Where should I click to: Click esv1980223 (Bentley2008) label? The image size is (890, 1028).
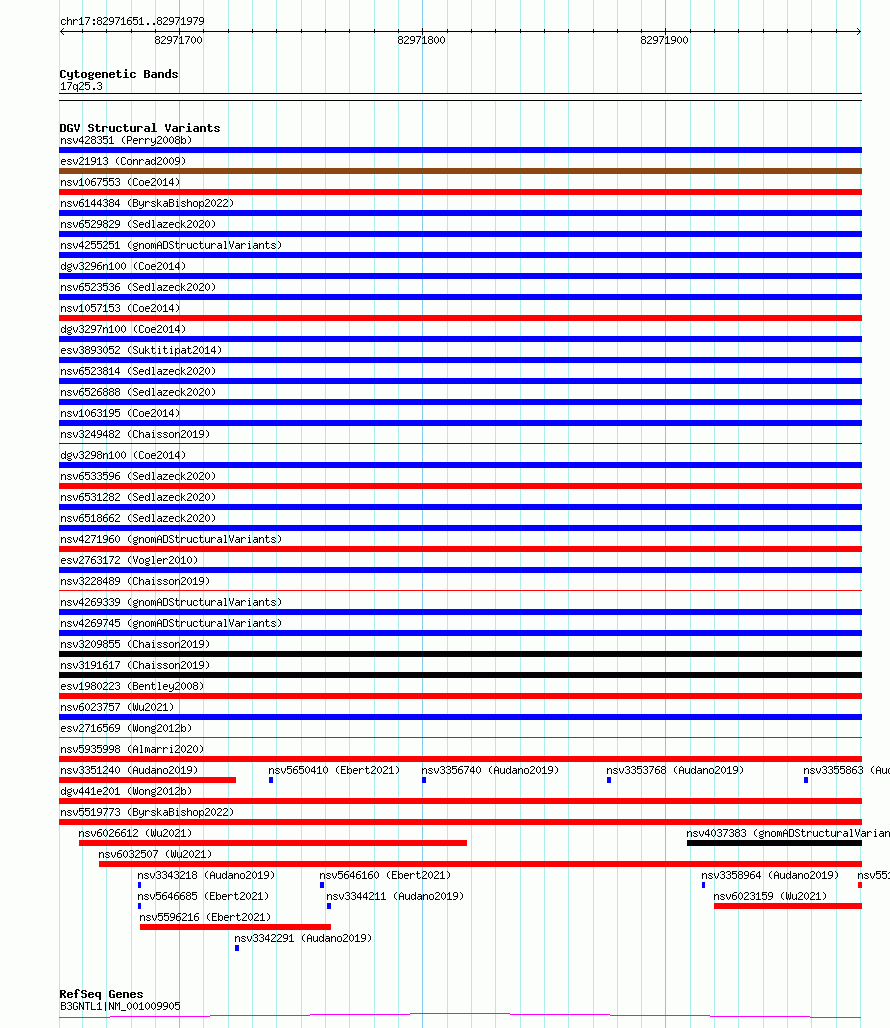tap(132, 686)
